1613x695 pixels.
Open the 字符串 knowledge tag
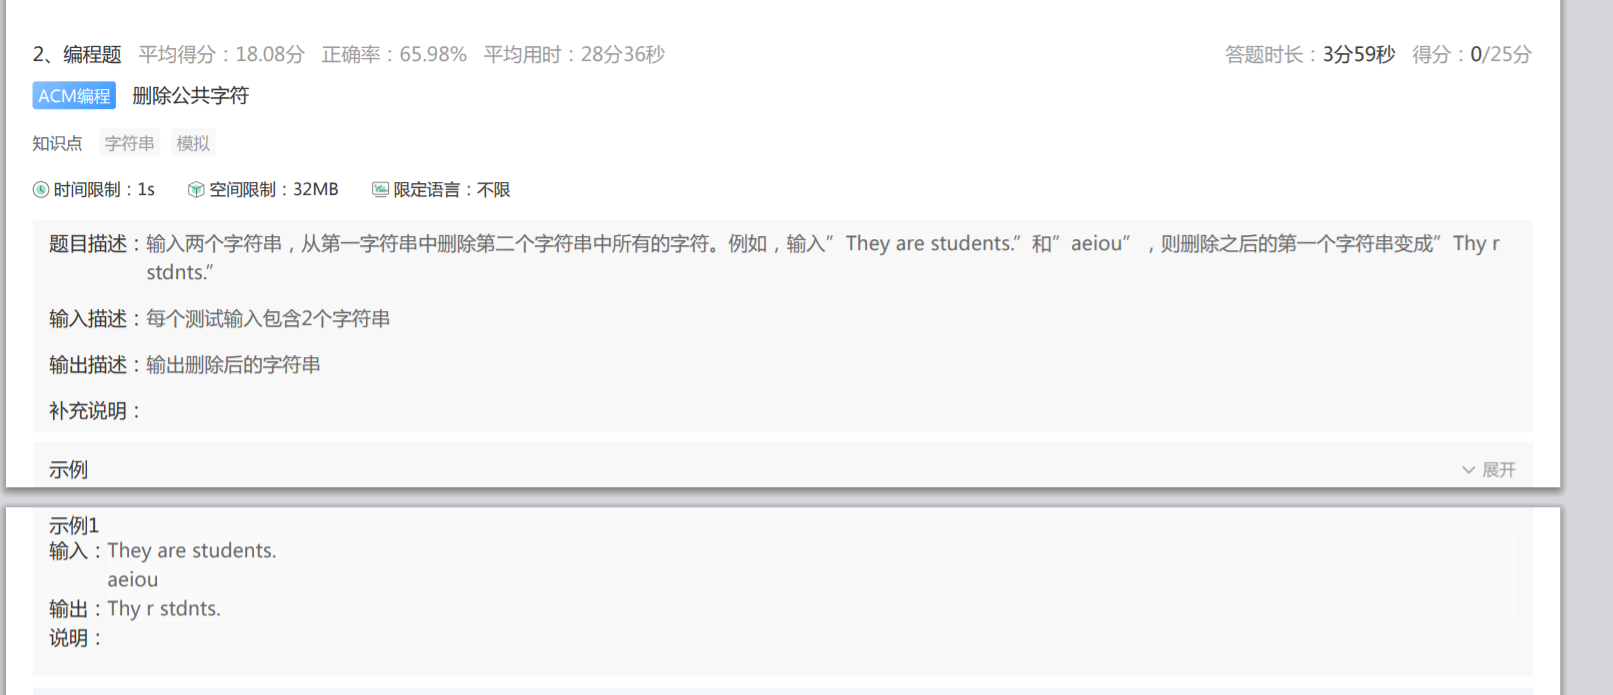tap(130, 143)
